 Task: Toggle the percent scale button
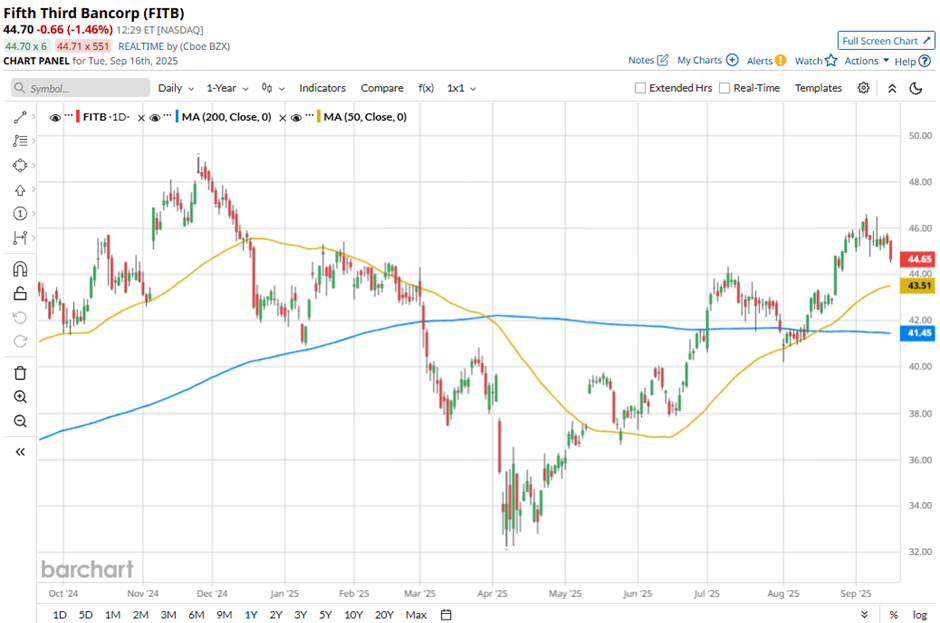894,615
